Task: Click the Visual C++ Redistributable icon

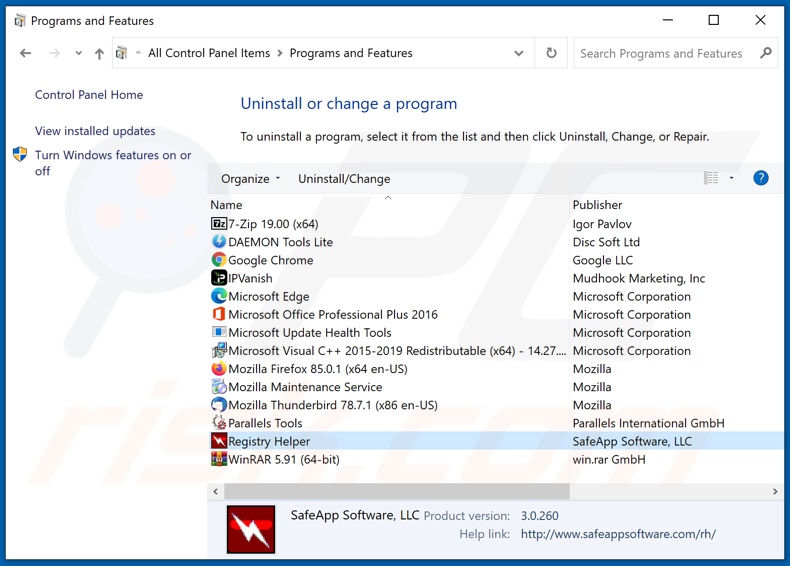Action: click(219, 351)
